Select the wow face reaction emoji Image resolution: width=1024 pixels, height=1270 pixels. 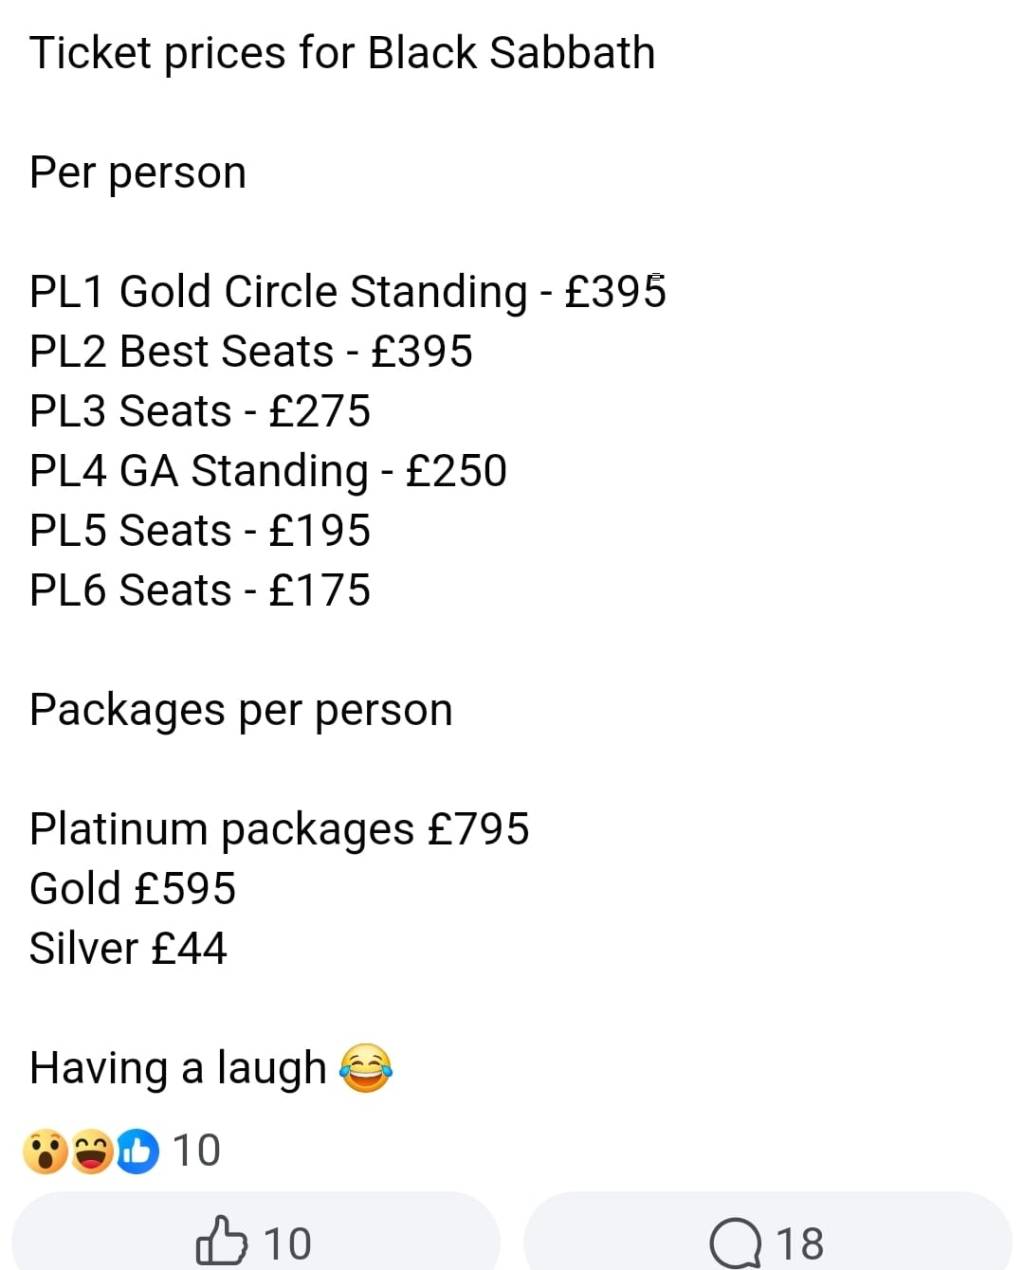(x=45, y=1151)
